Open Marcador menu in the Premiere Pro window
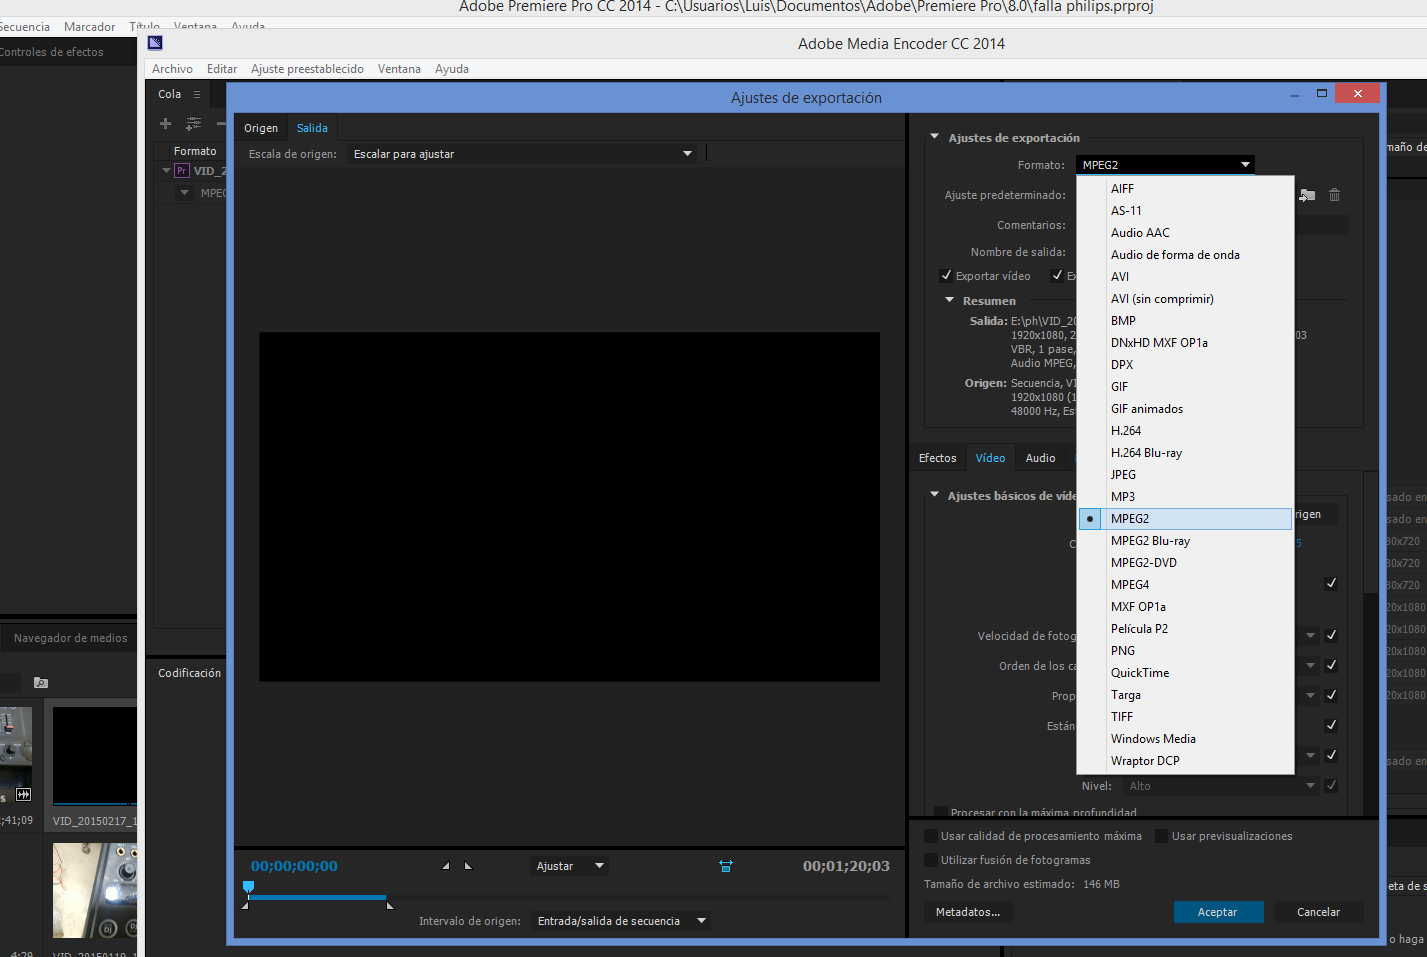Image resolution: width=1427 pixels, height=957 pixels. pos(89,27)
